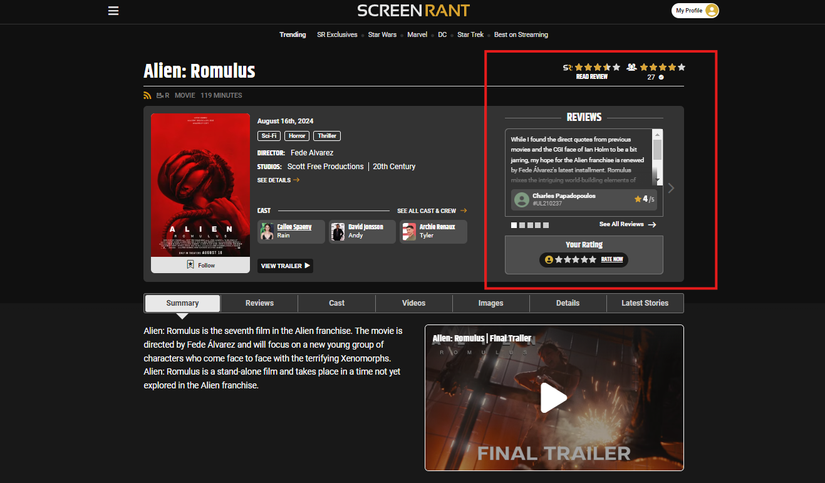Open SR Exclusives in the nav bar
The image size is (825, 483).
coord(337,35)
